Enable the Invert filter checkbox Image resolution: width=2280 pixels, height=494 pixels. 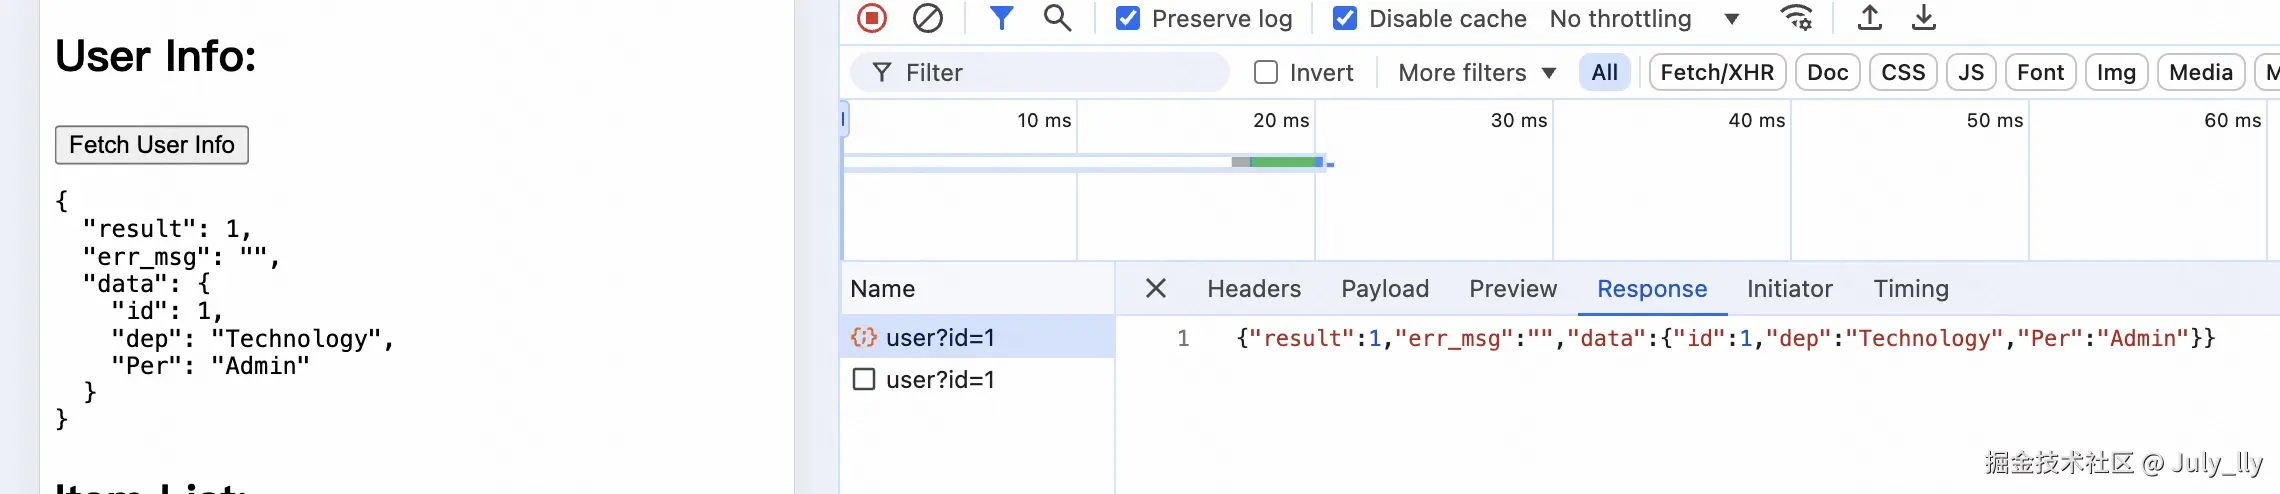1266,72
